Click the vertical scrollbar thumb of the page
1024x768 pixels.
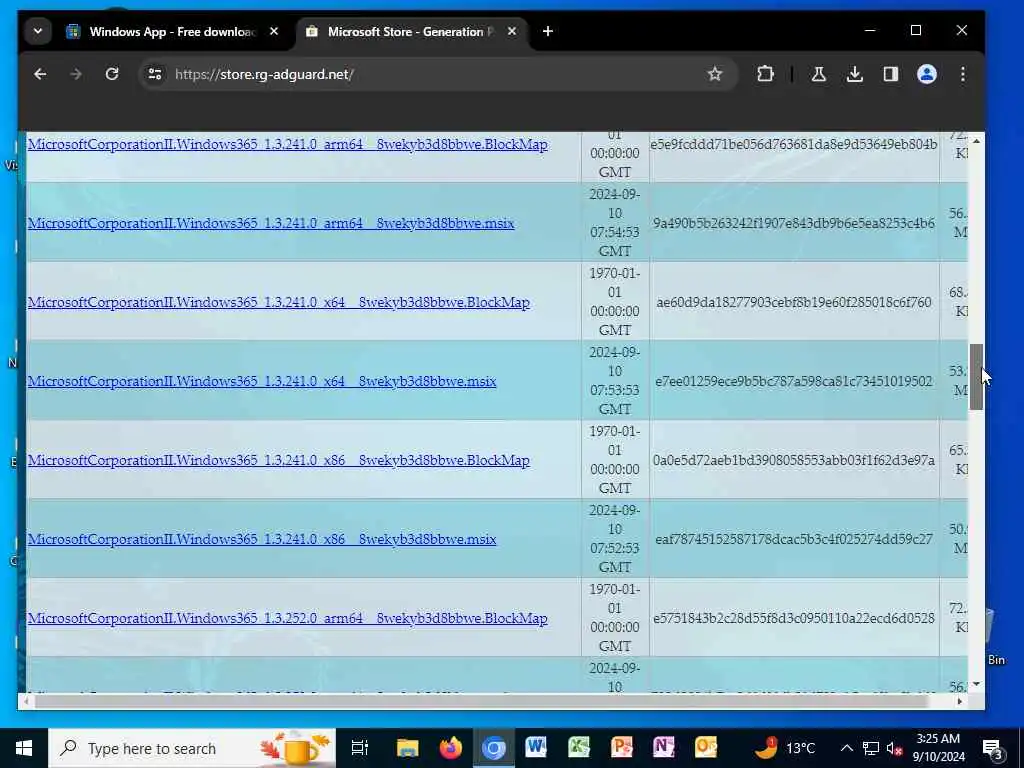tap(976, 377)
